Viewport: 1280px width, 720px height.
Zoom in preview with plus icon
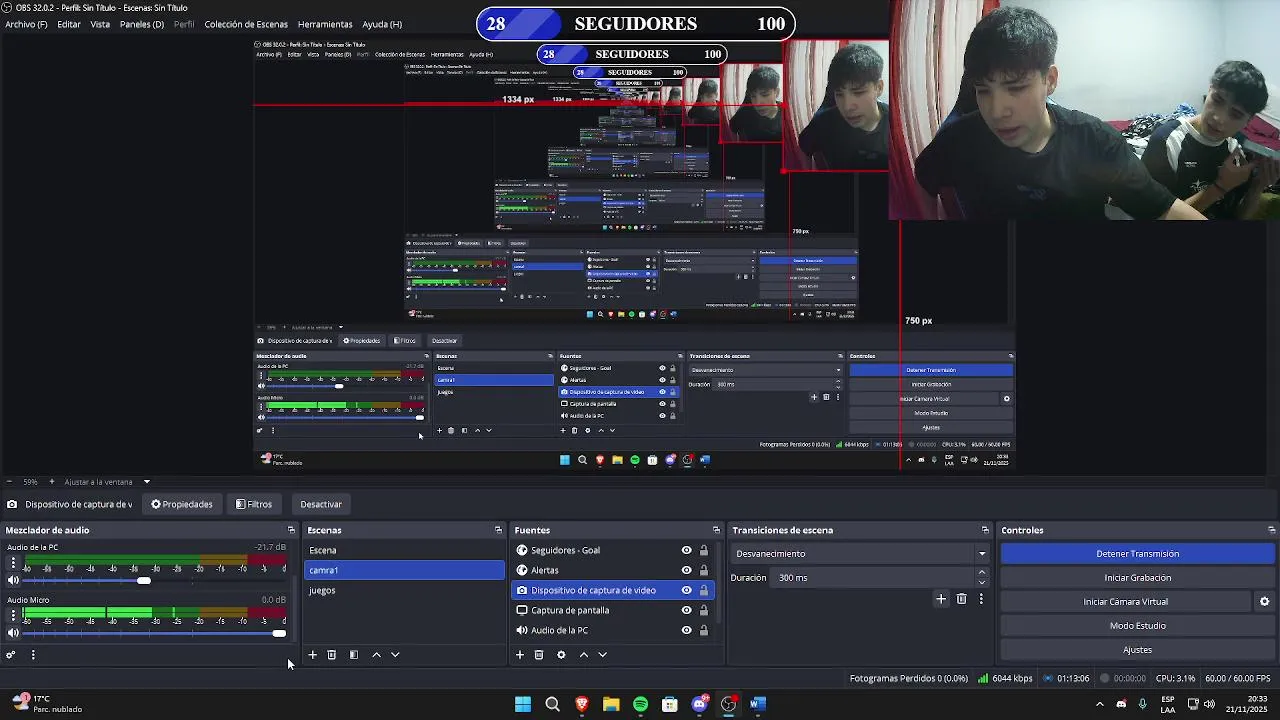(51, 482)
